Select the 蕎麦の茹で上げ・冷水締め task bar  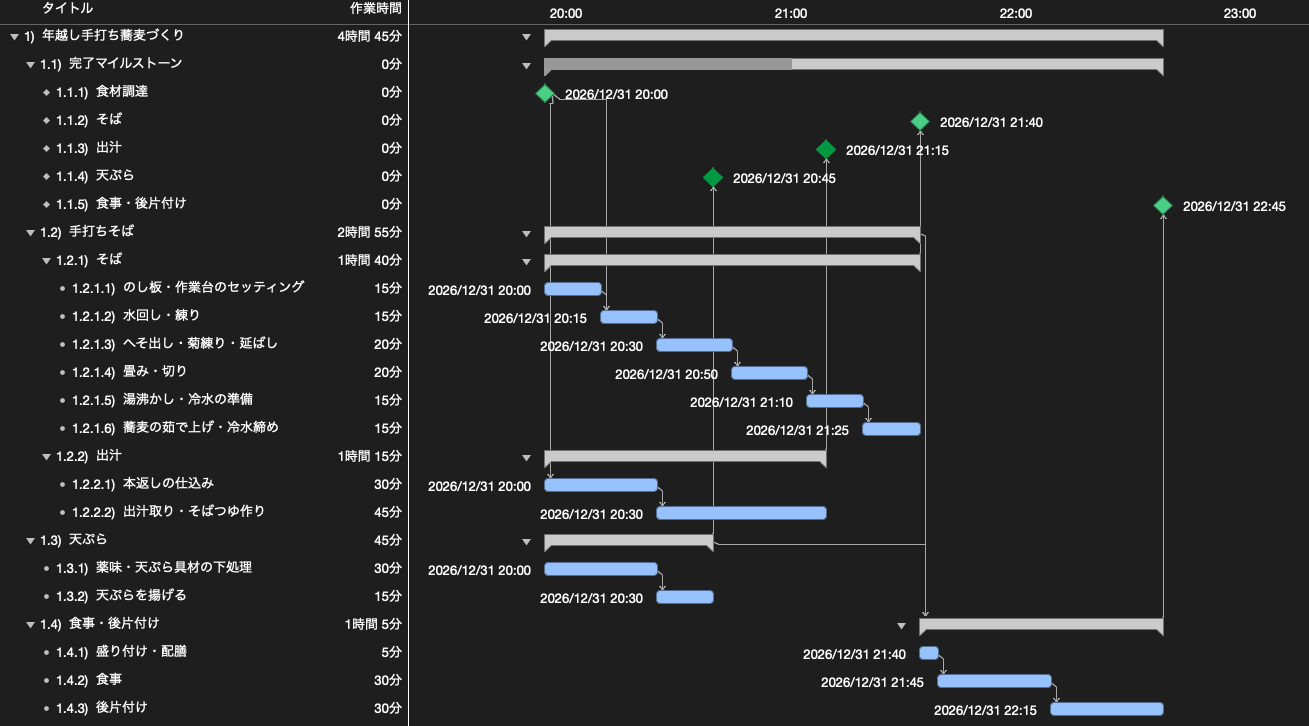[x=892, y=429]
